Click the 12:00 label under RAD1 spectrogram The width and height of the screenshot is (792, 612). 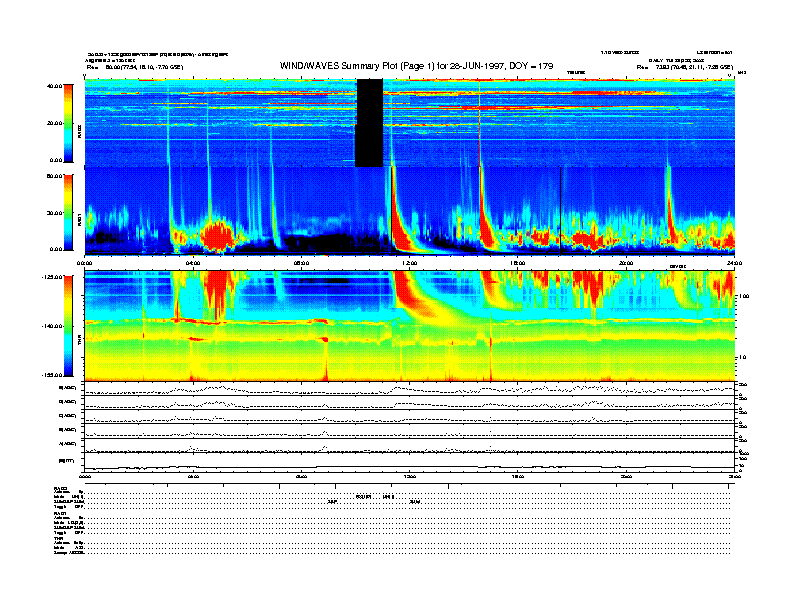point(409,263)
